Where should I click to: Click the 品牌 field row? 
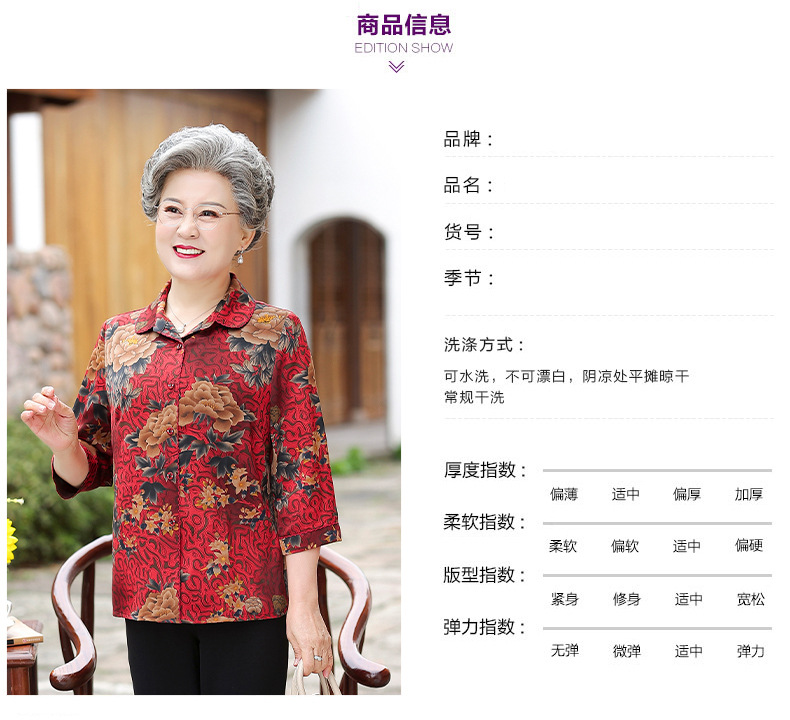pyautogui.click(x=608, y=140)
